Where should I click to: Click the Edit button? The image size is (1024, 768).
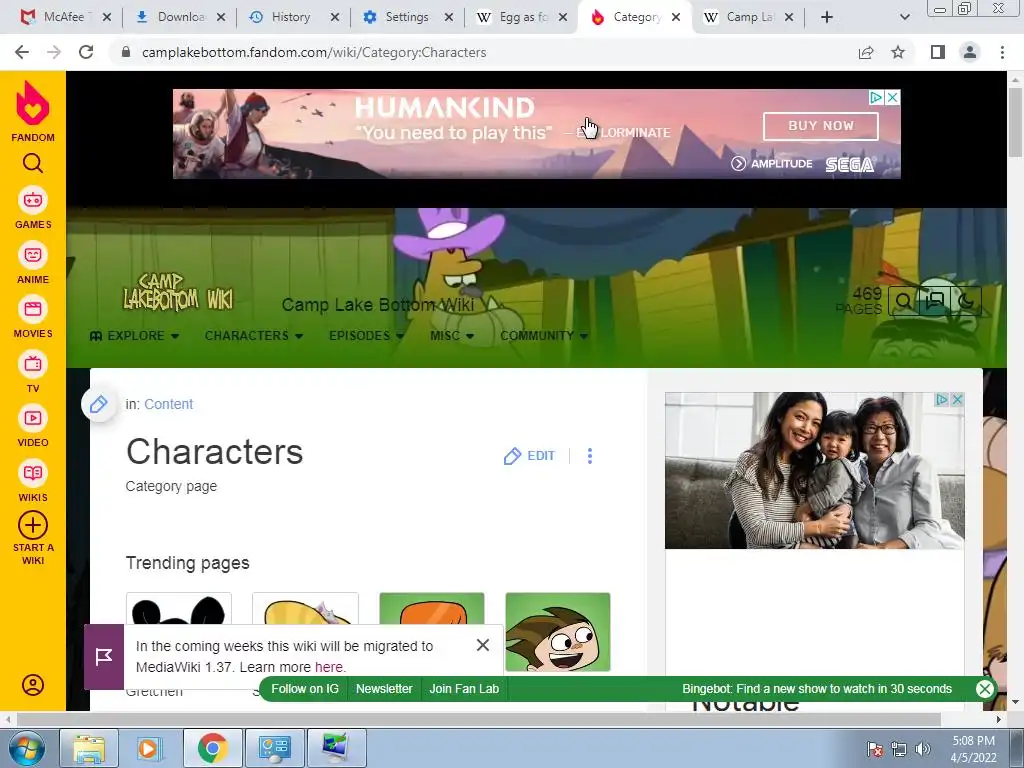(530, 456)
